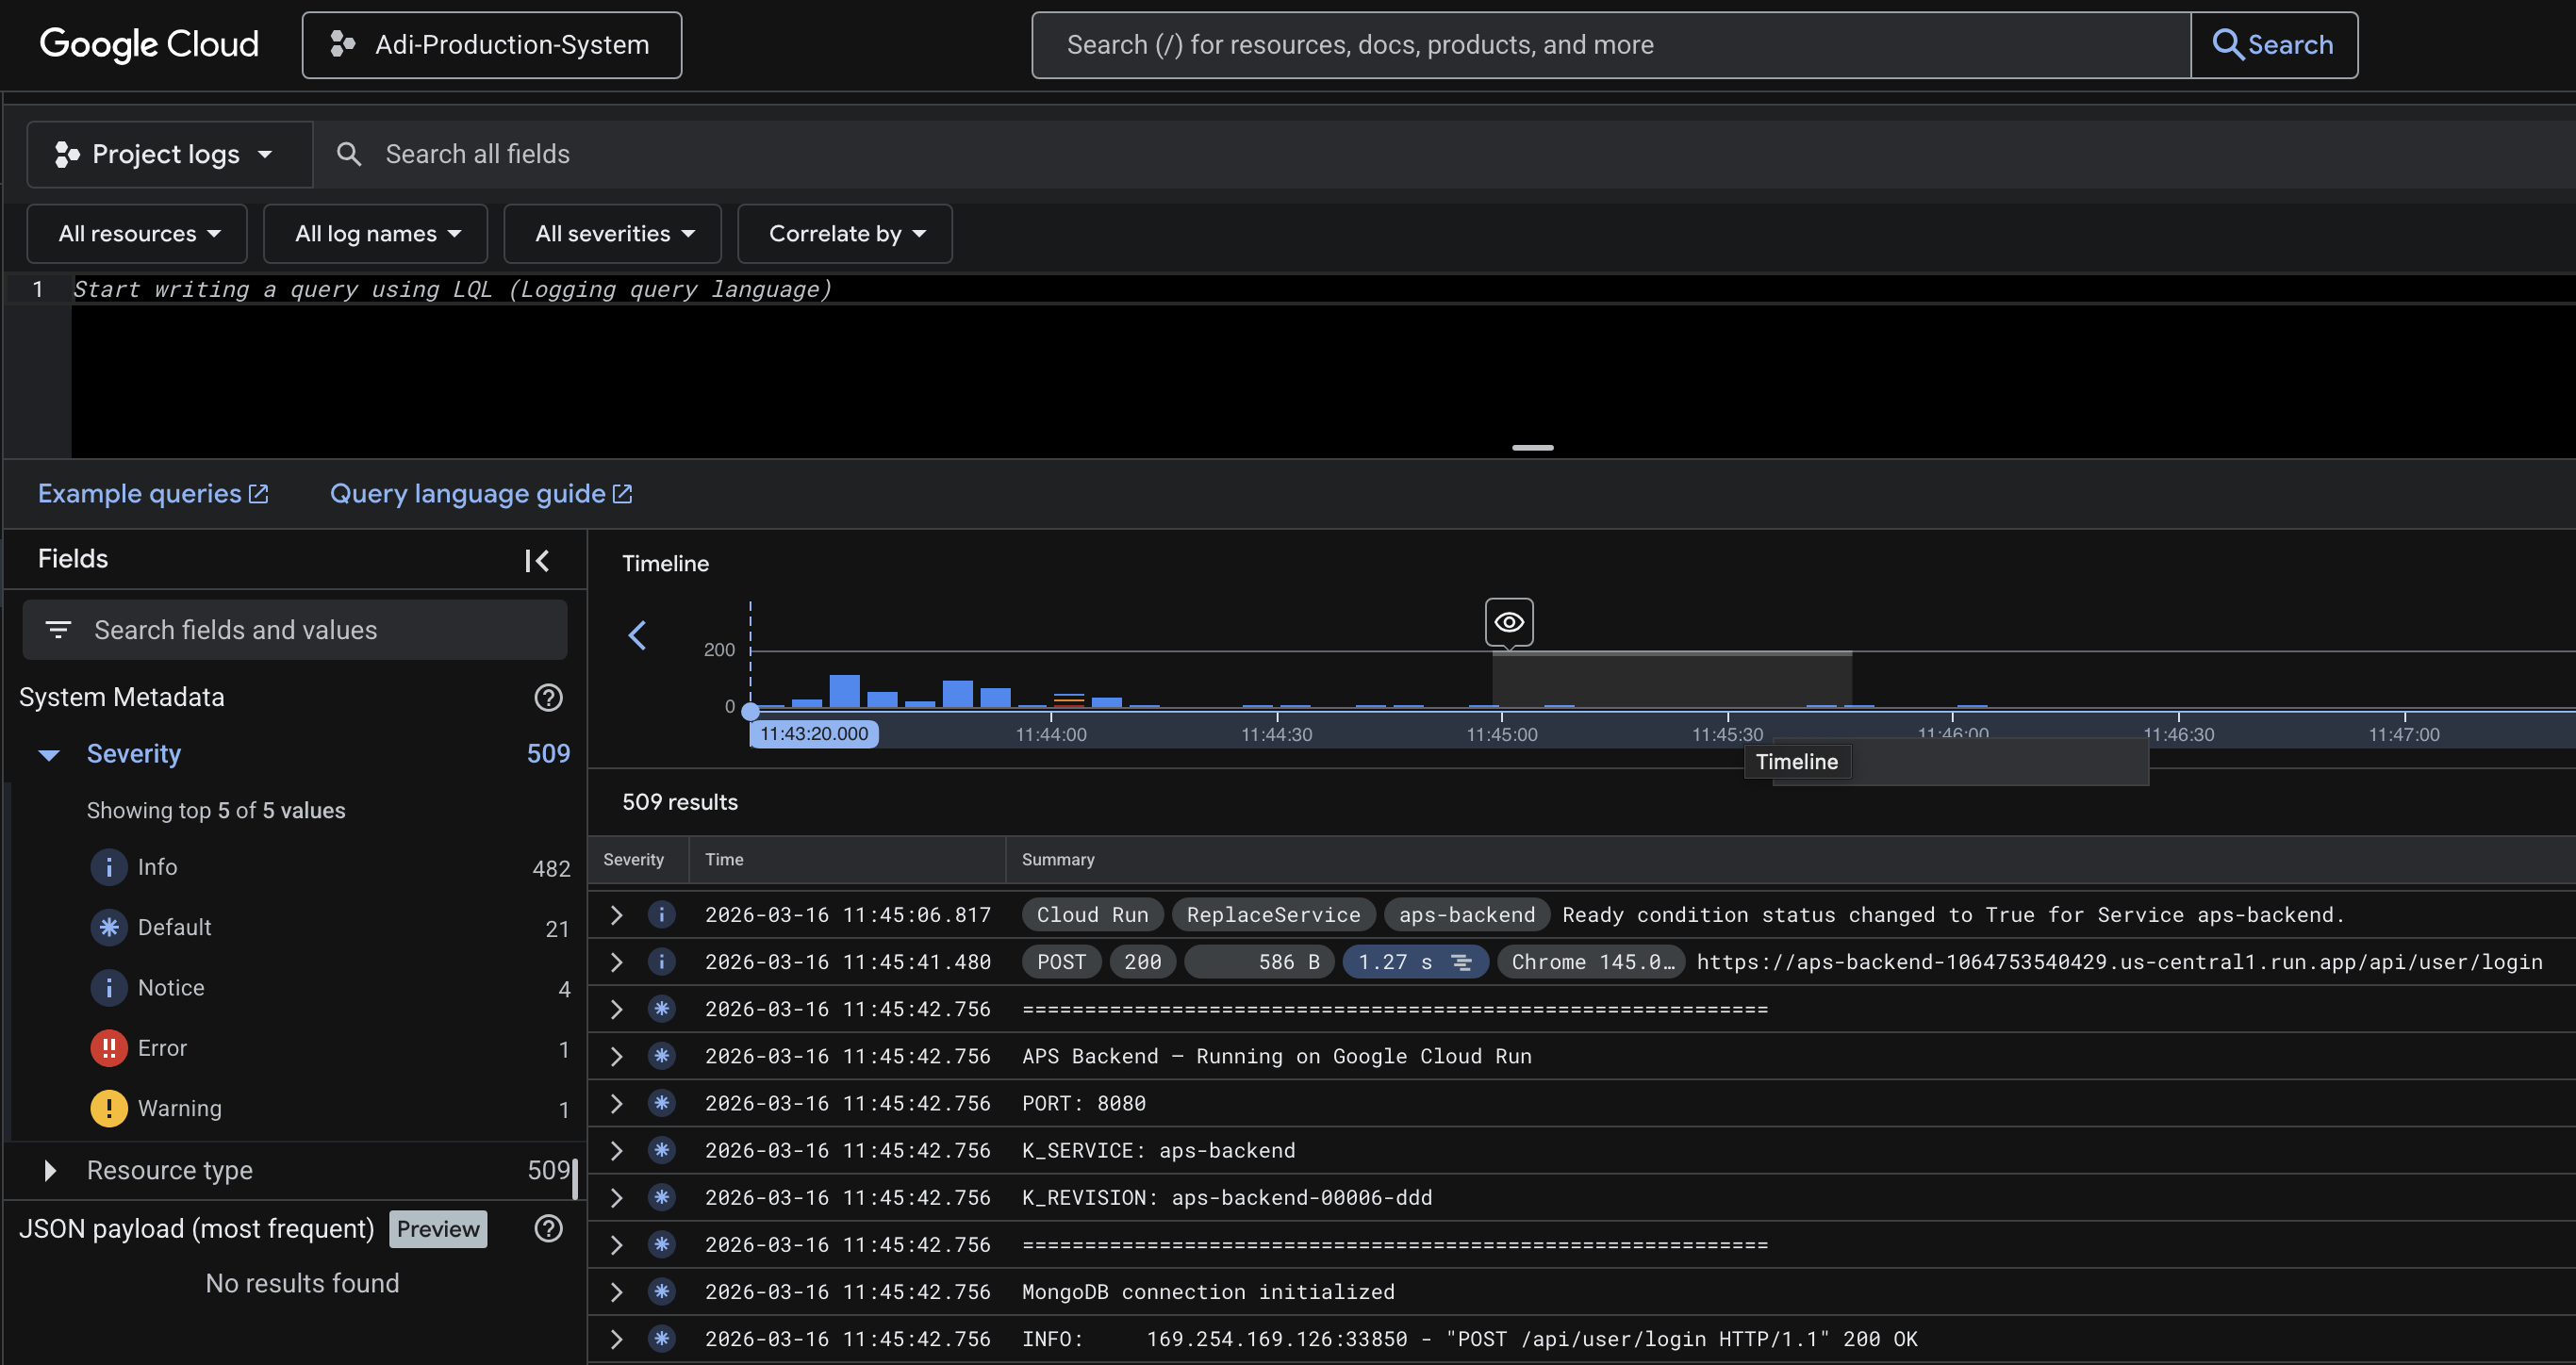Click the yellow Warning severity icon
The height and width of the screenshot is (1365, 2576).
(x=109, y=1109)
